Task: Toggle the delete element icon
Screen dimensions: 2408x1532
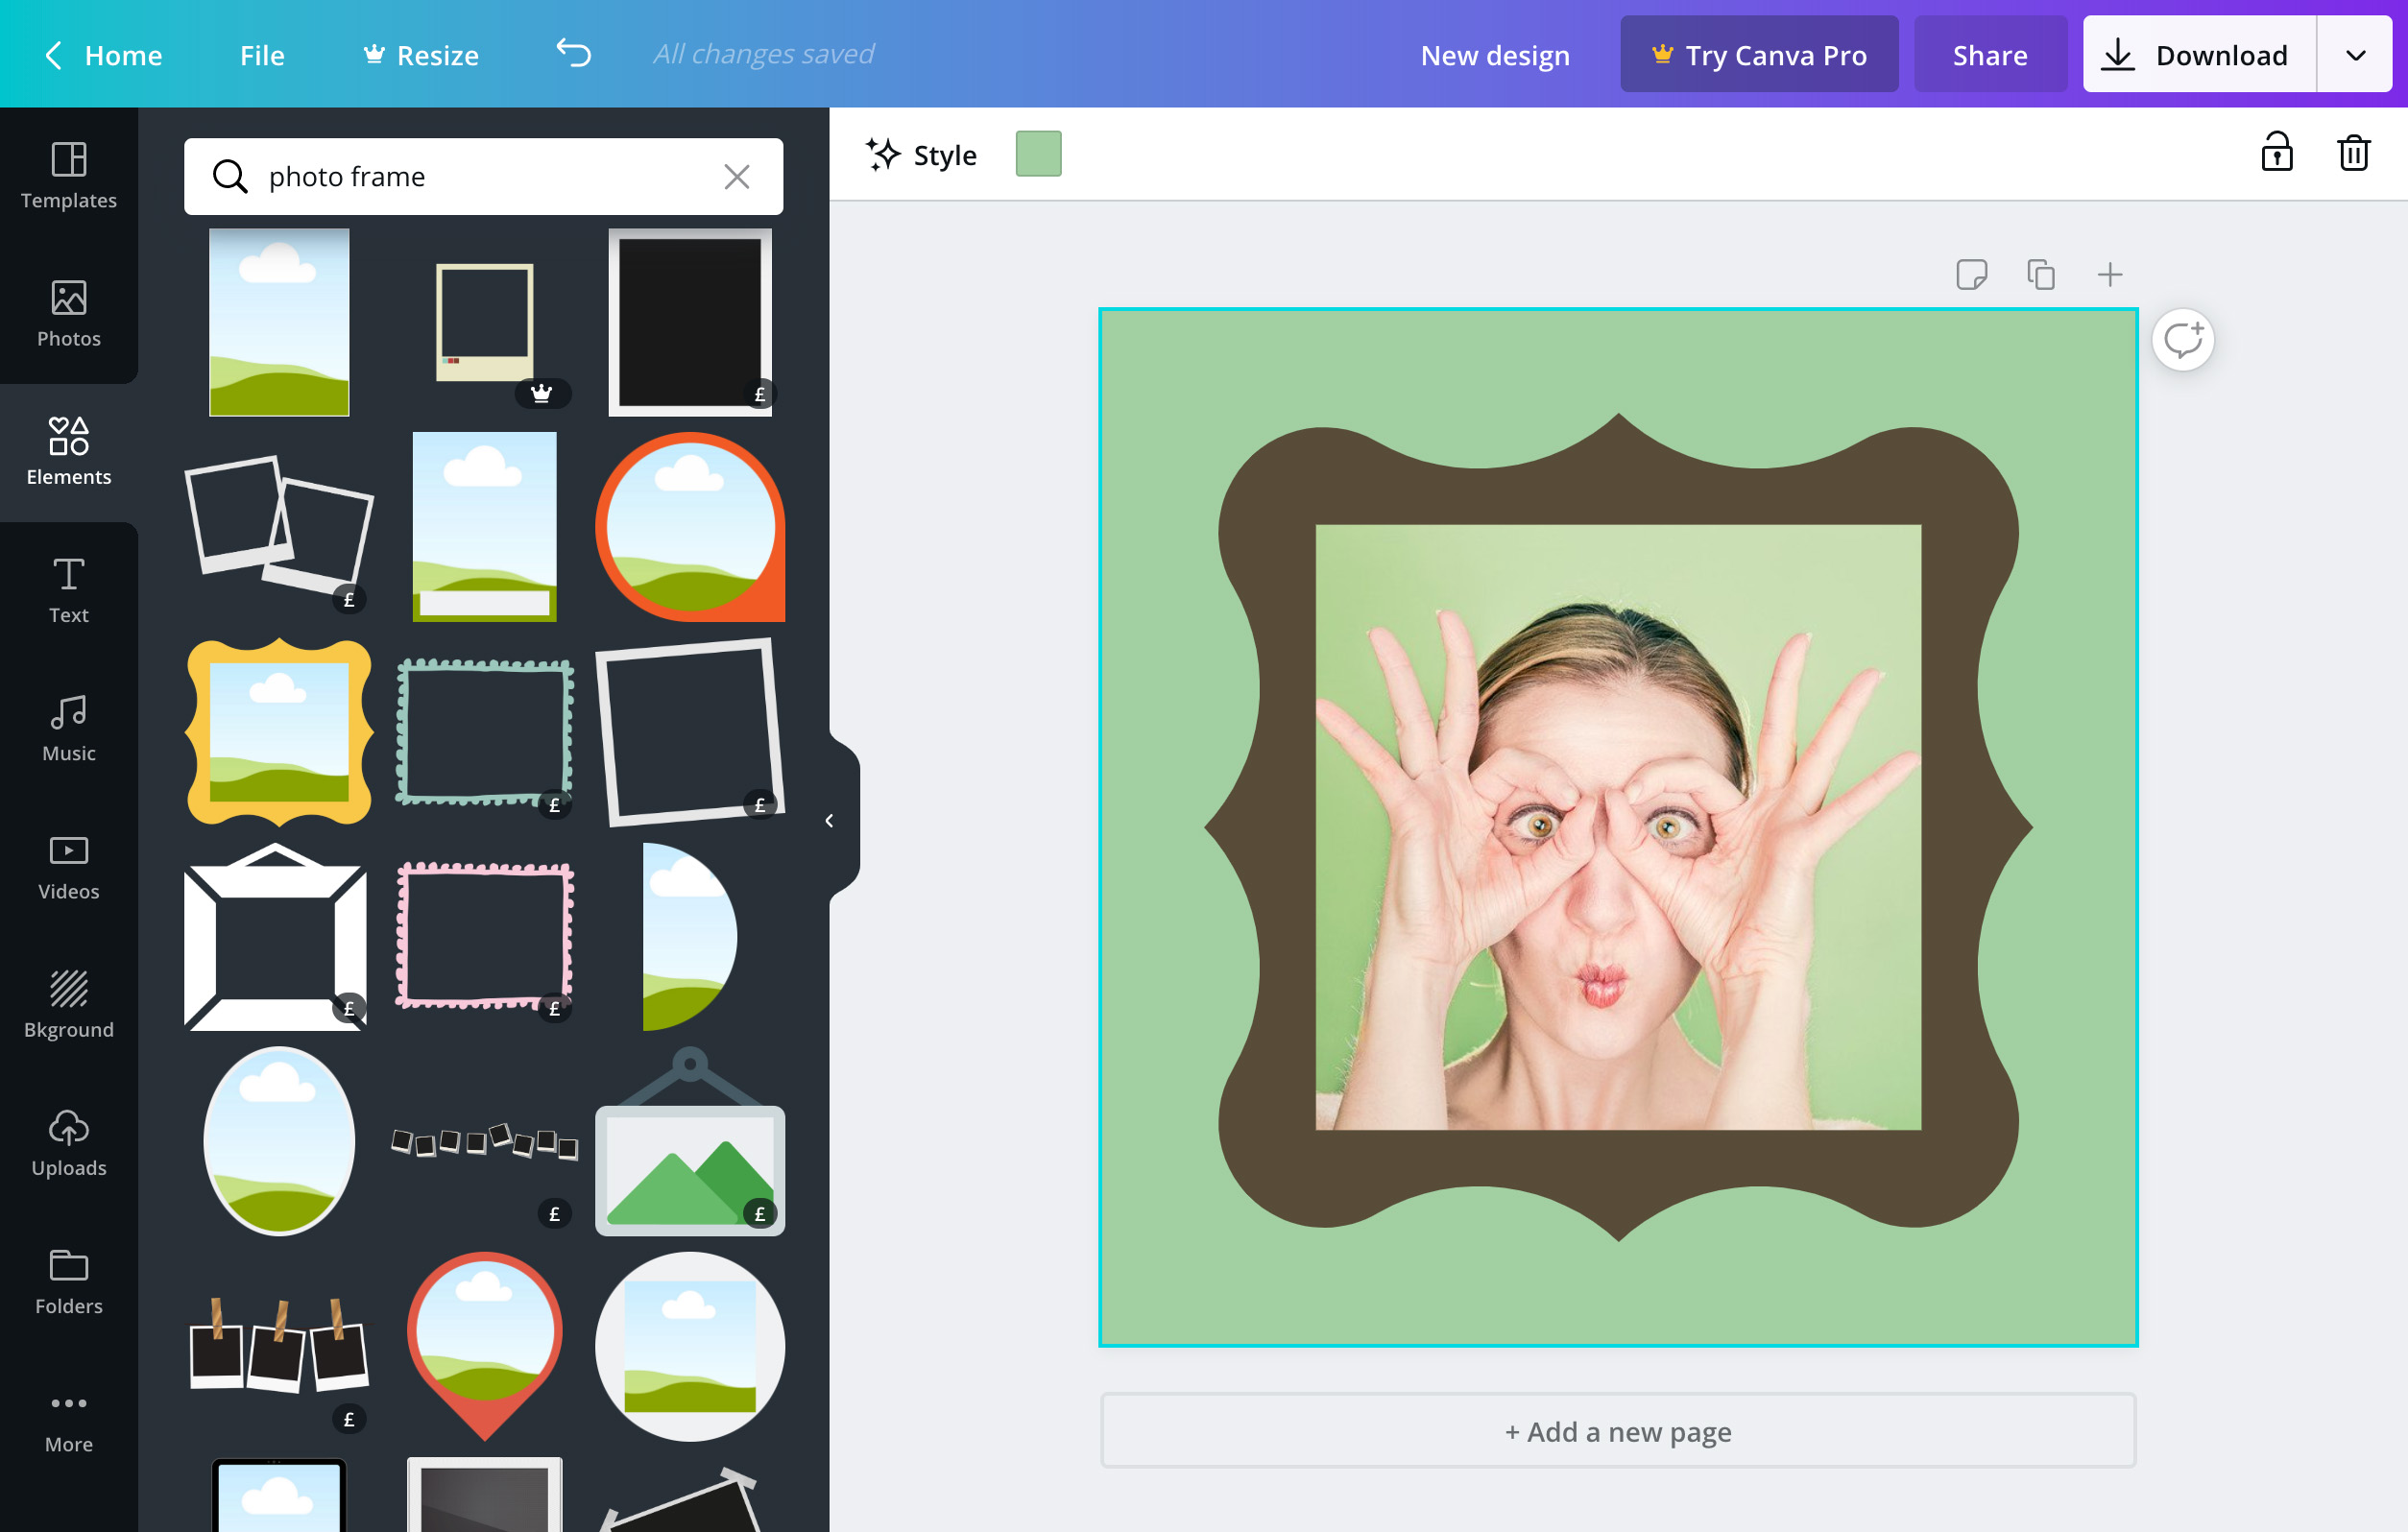Action: [2353, 155]
